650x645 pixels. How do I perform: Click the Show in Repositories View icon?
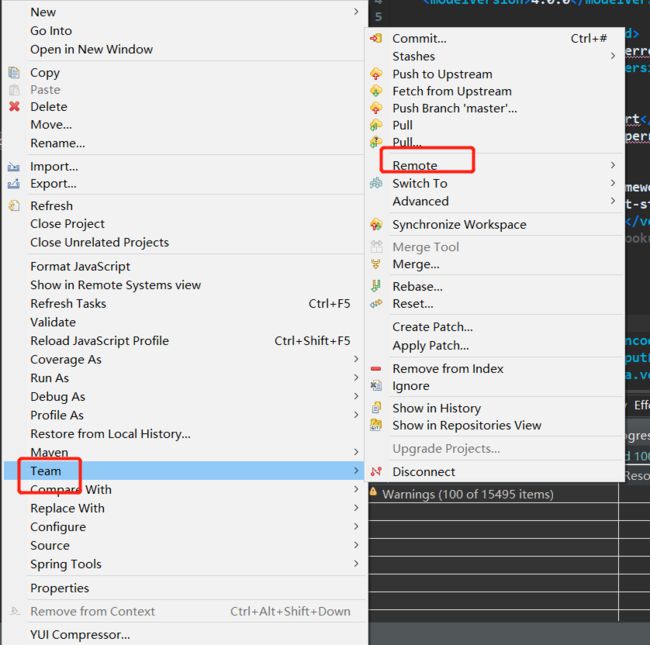(376, 425)
